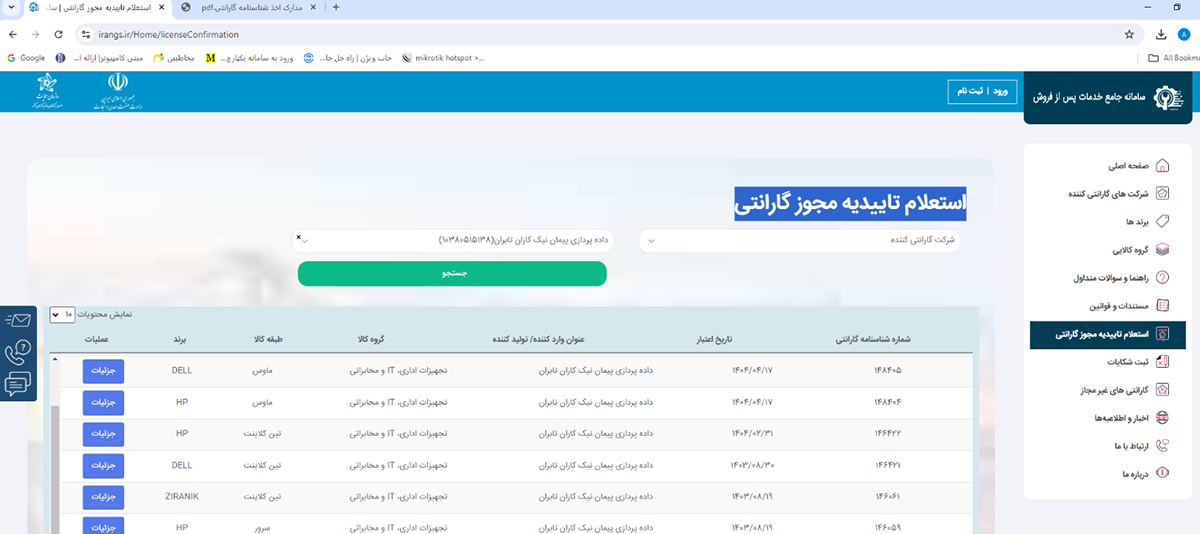Bookmark this page with the star icon
The image size is (1200, 534).
point(1129,34)
